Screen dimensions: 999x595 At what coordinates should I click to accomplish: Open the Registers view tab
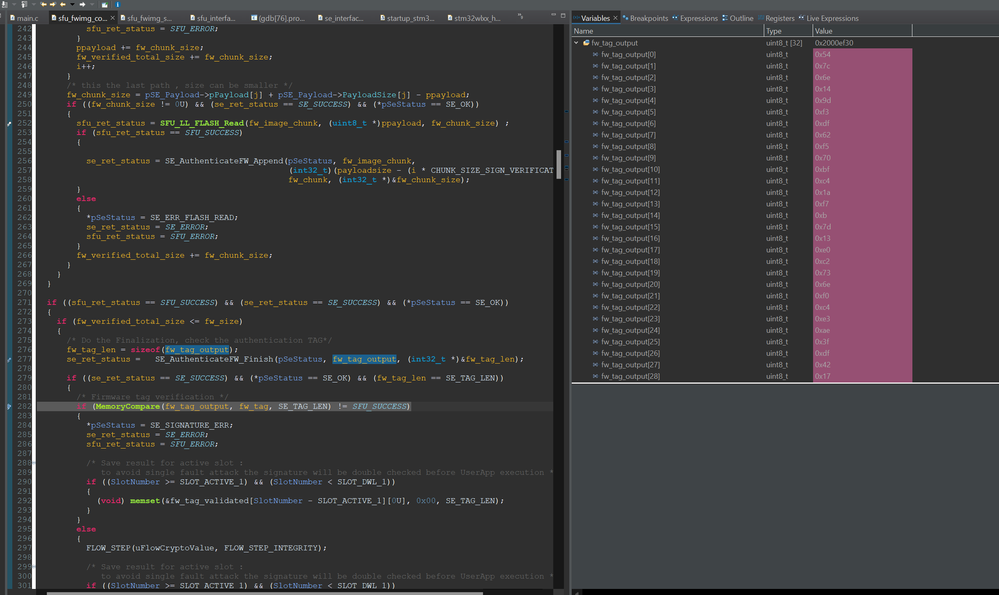(x=780, y=18)
